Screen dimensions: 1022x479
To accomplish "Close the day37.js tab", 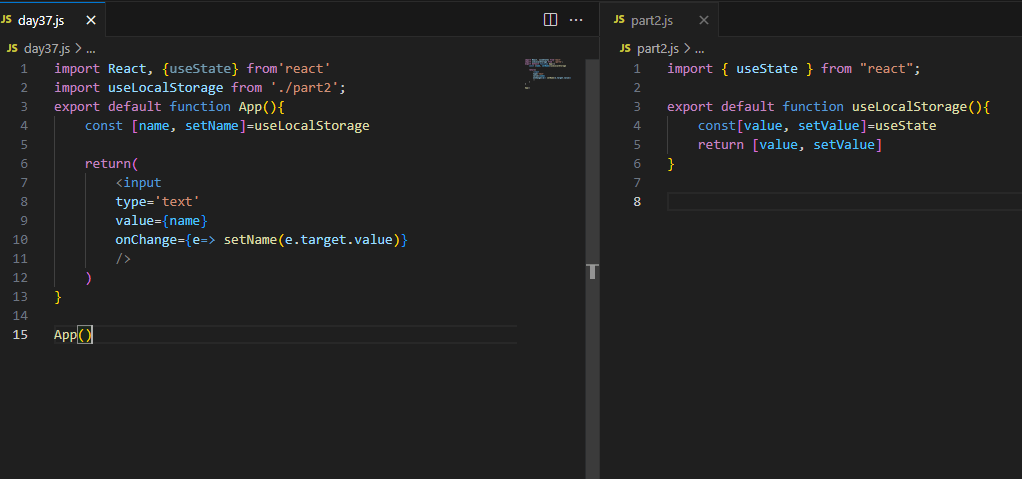I will point(91,20).
